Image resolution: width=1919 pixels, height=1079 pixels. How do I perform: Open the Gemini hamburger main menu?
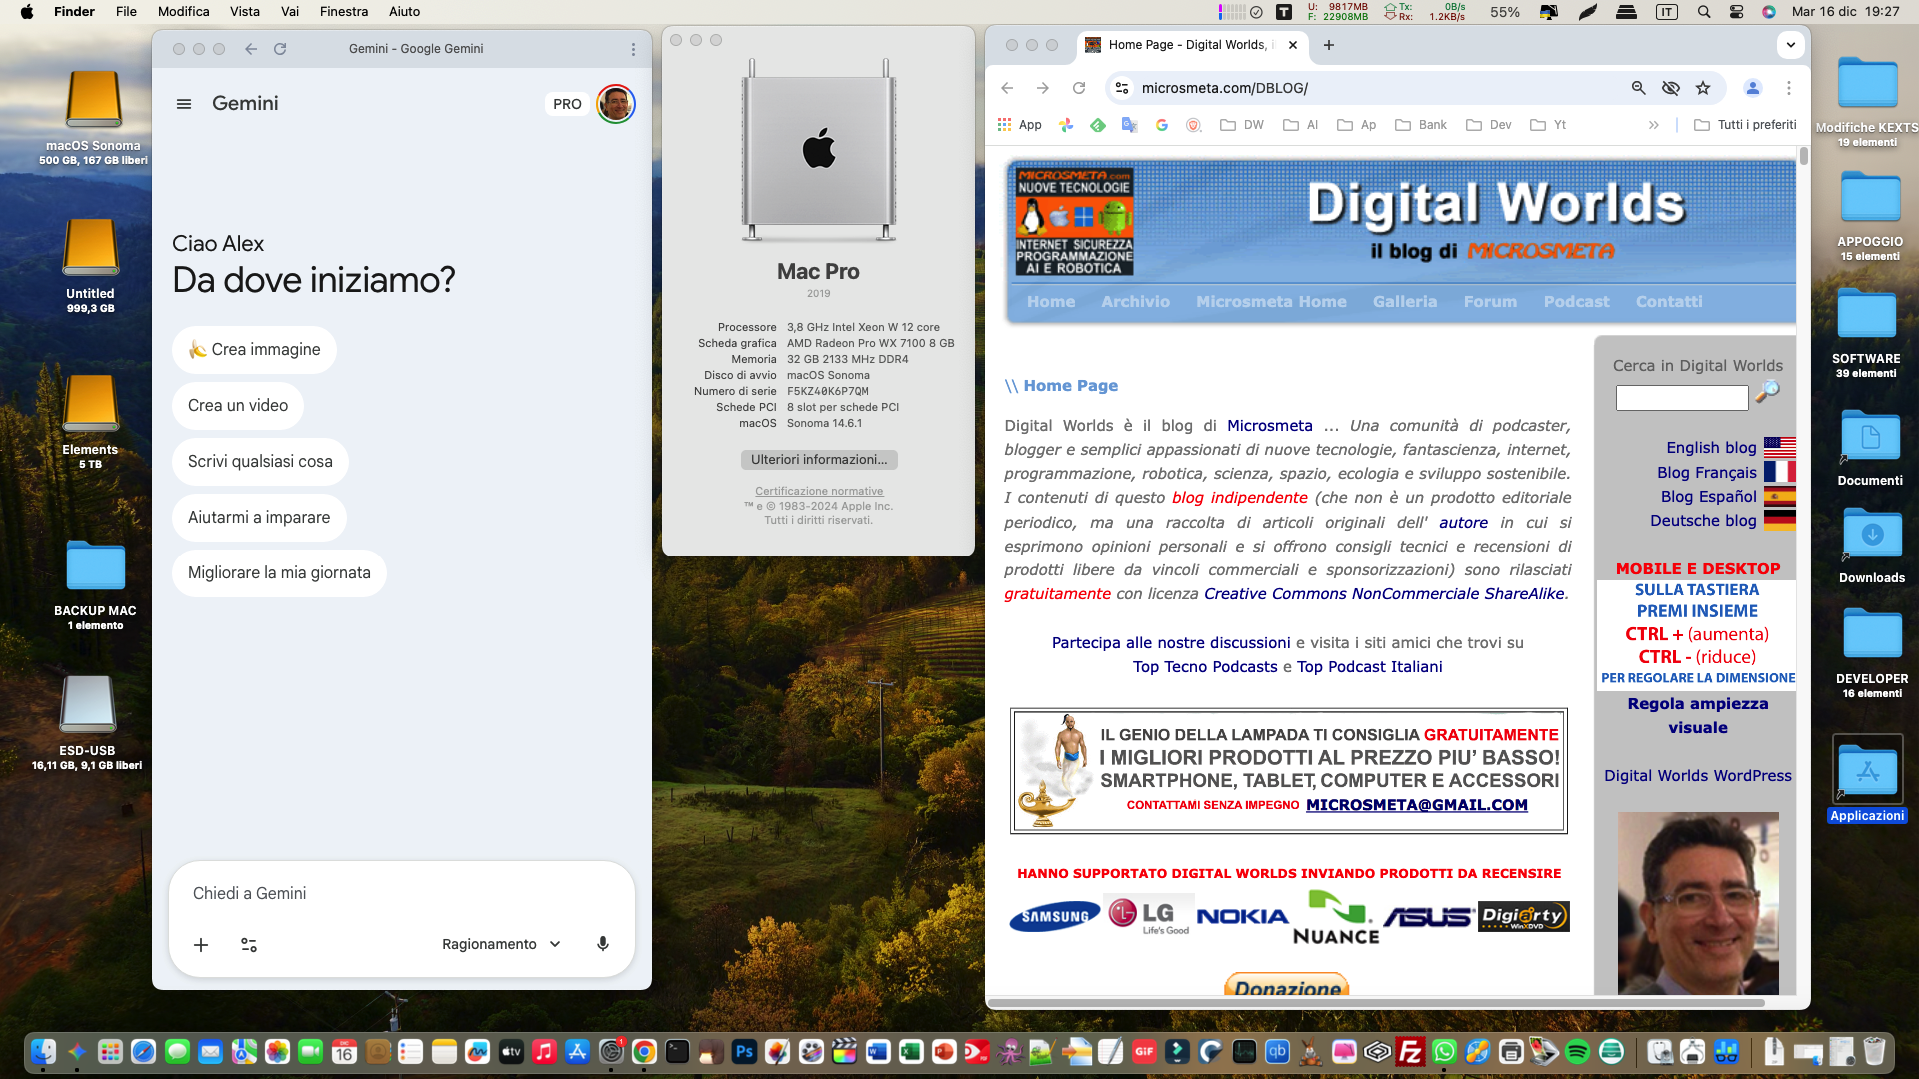184,104
